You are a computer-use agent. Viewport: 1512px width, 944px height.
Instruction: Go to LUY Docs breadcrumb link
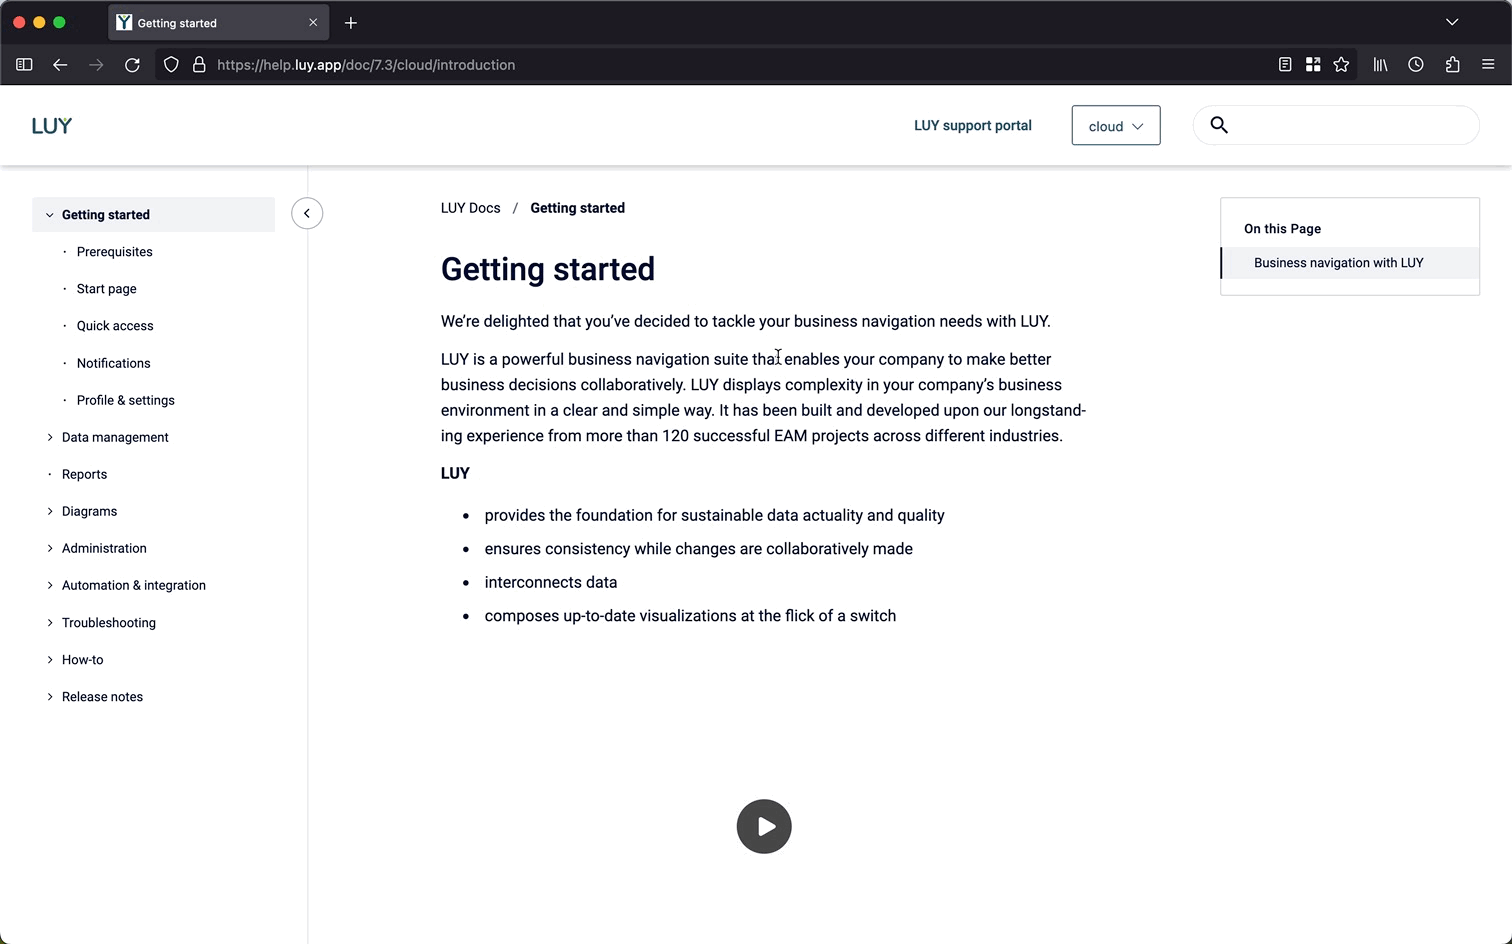pyautogui.click(x=470, y=208)
